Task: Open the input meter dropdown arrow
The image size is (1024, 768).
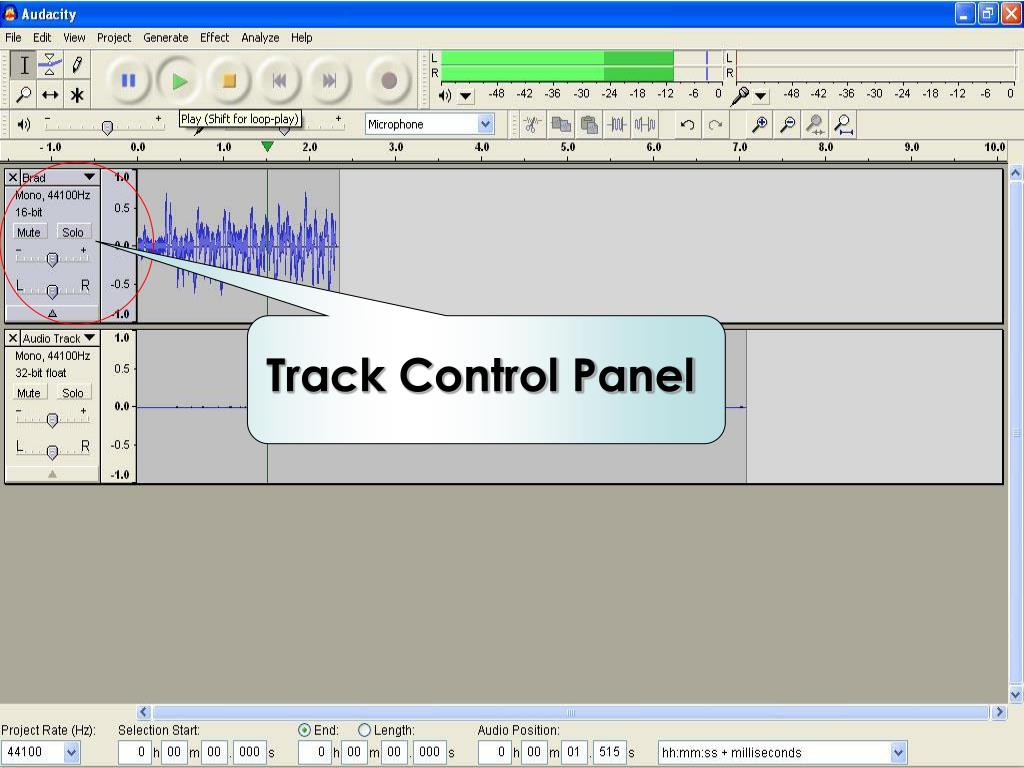Action: pos(760,96)
